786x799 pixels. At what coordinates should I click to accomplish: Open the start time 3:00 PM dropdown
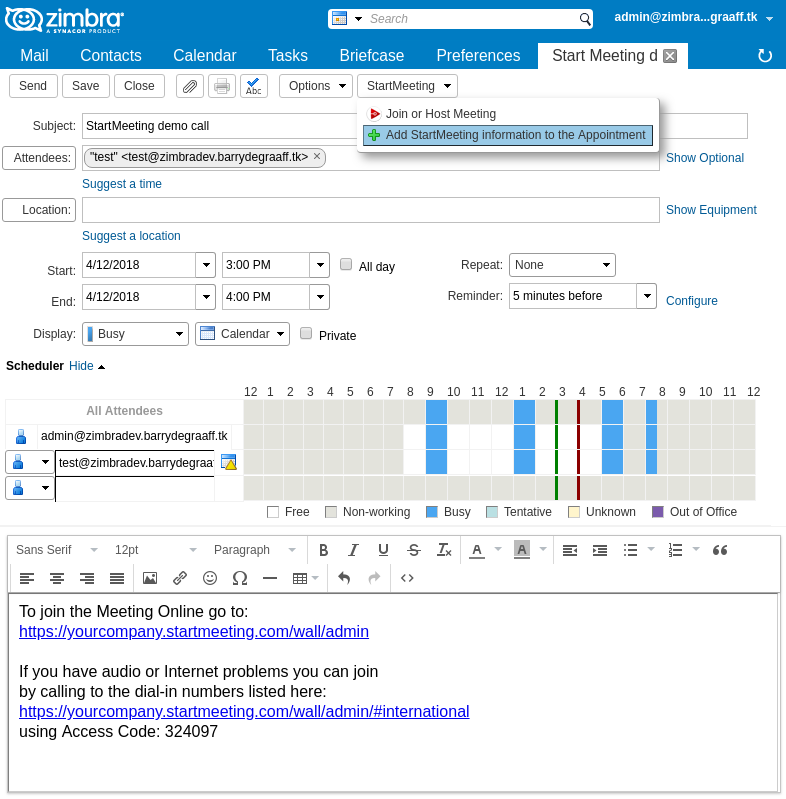point(320,265)
